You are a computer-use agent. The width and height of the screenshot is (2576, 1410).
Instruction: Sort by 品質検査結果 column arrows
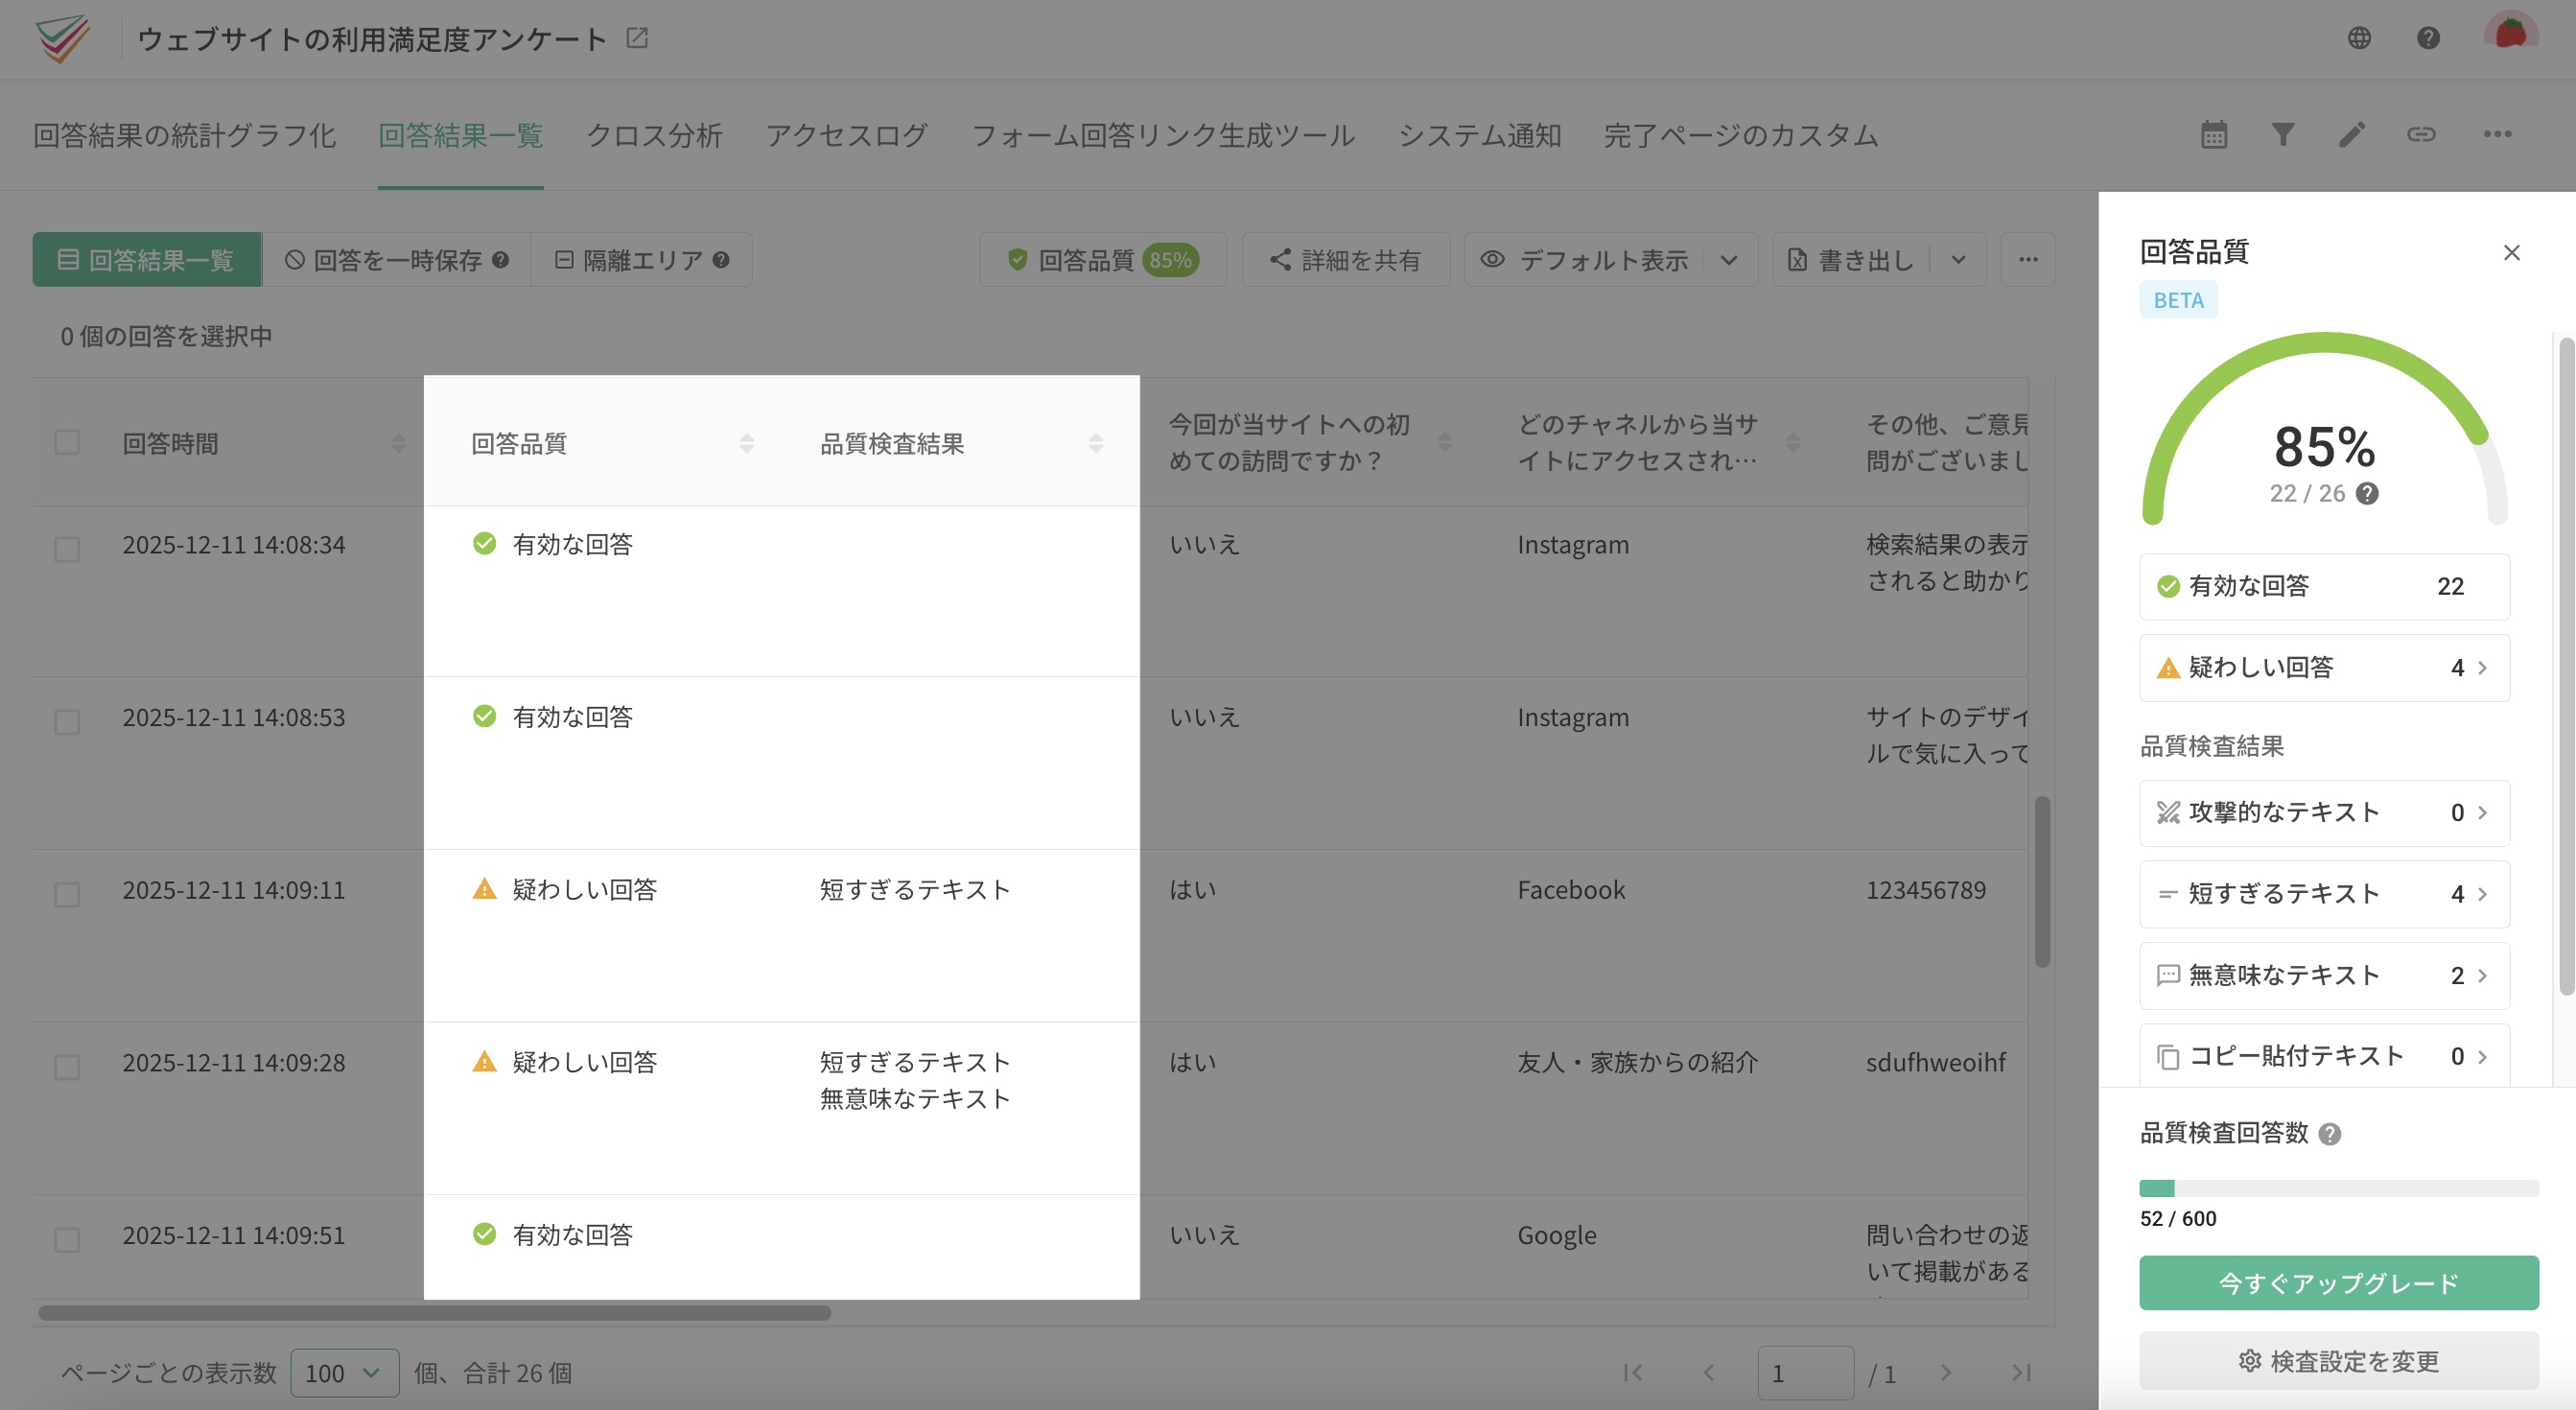1096,443
